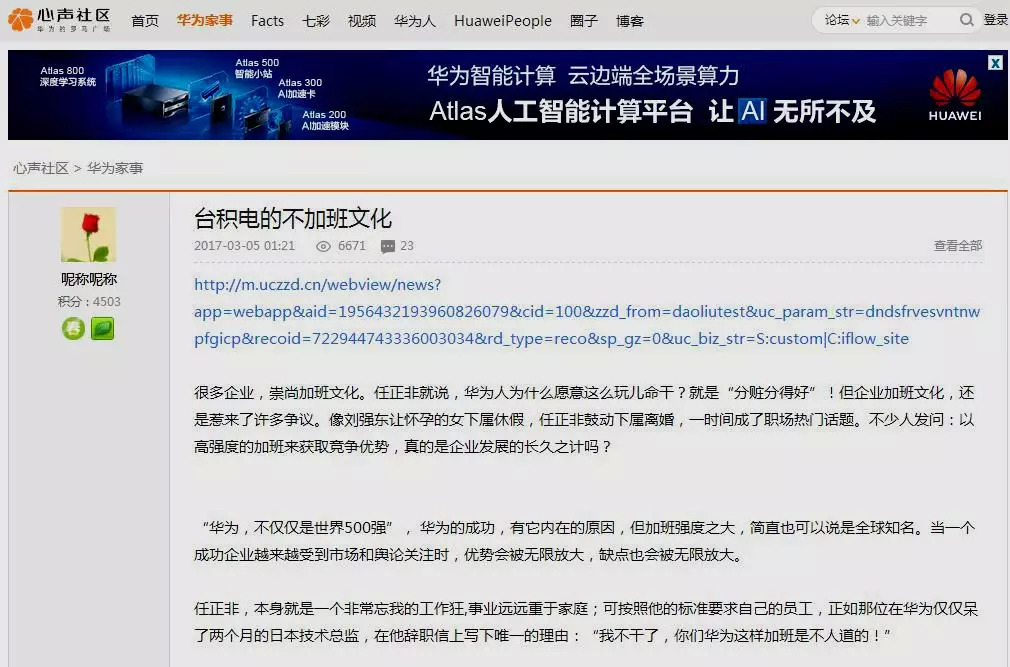Click the post title 台积电的不加班文化
Viewport: 1010px width, 667px height.
(x=292, y=218)
